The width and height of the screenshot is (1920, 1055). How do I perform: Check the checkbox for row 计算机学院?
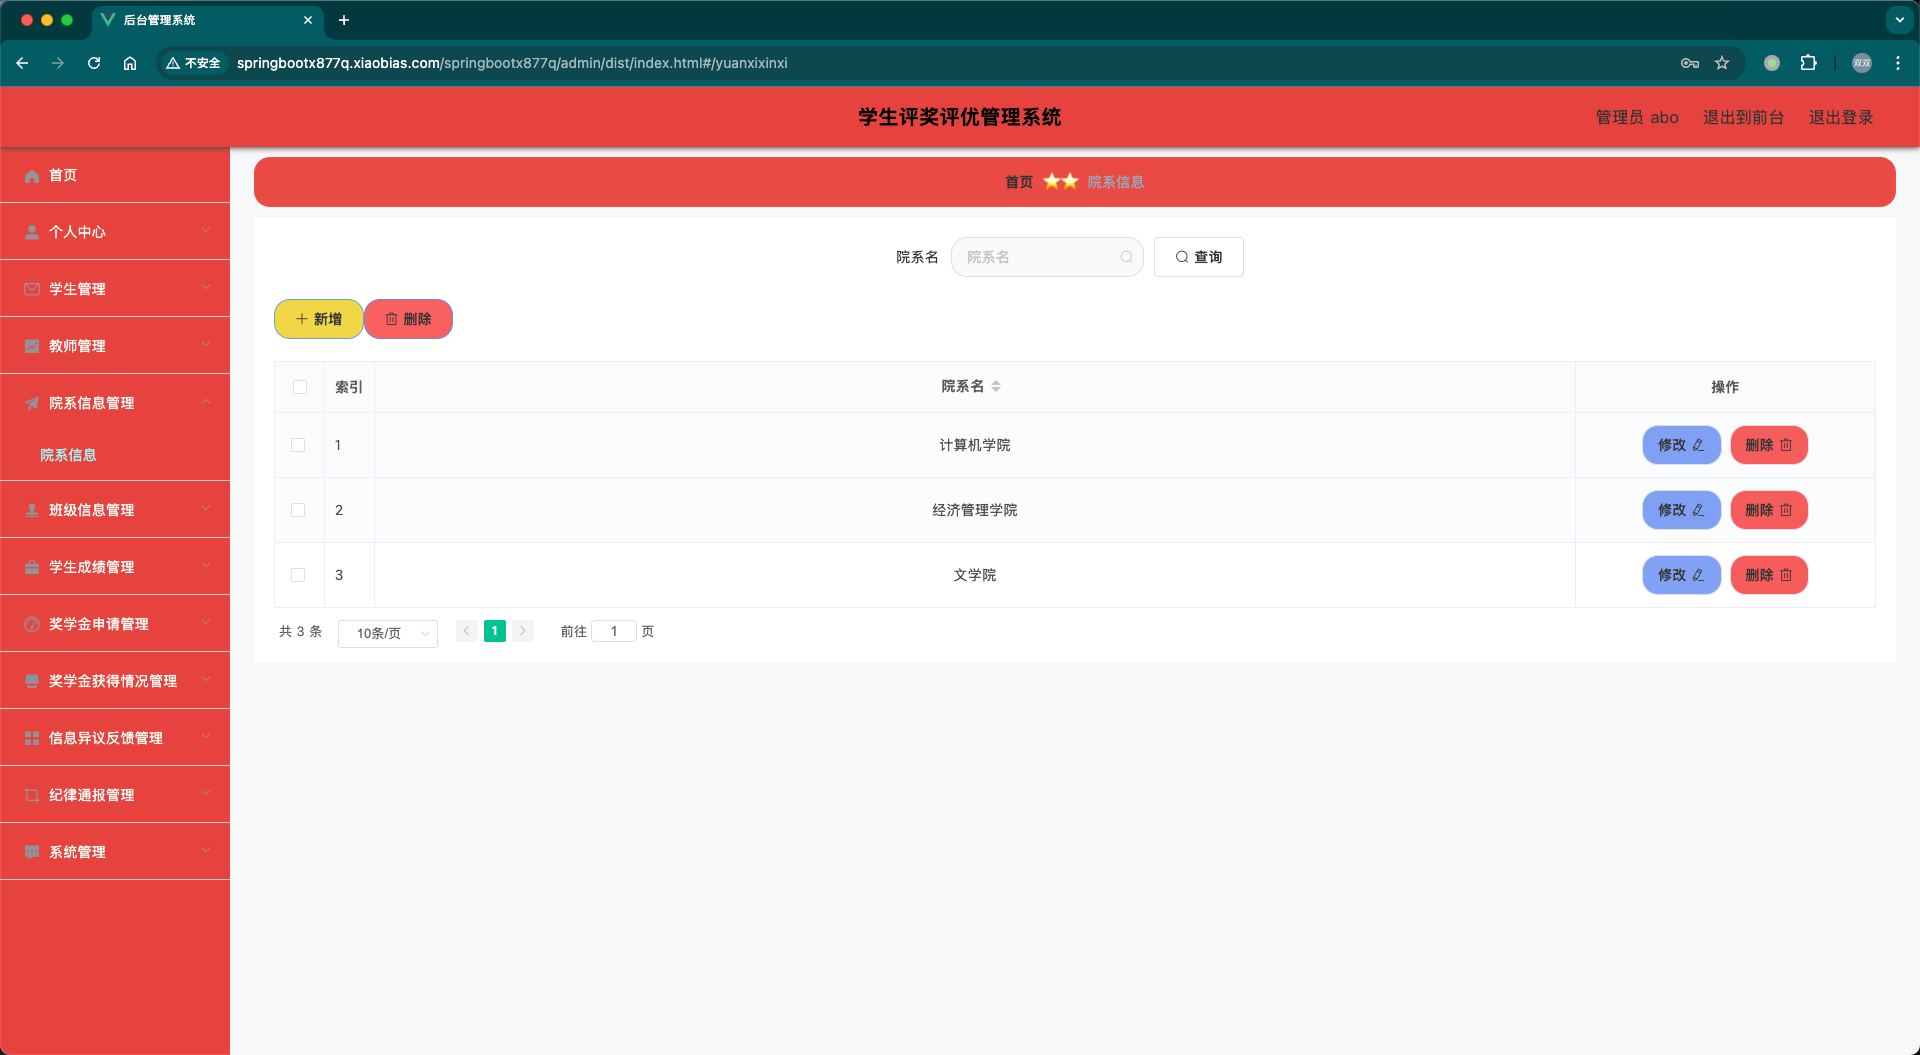[x=298, y=445]
